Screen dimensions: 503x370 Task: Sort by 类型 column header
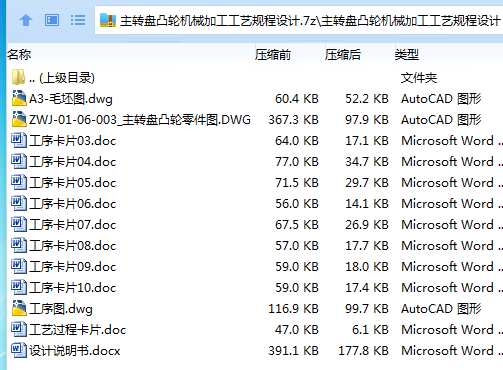407,54
